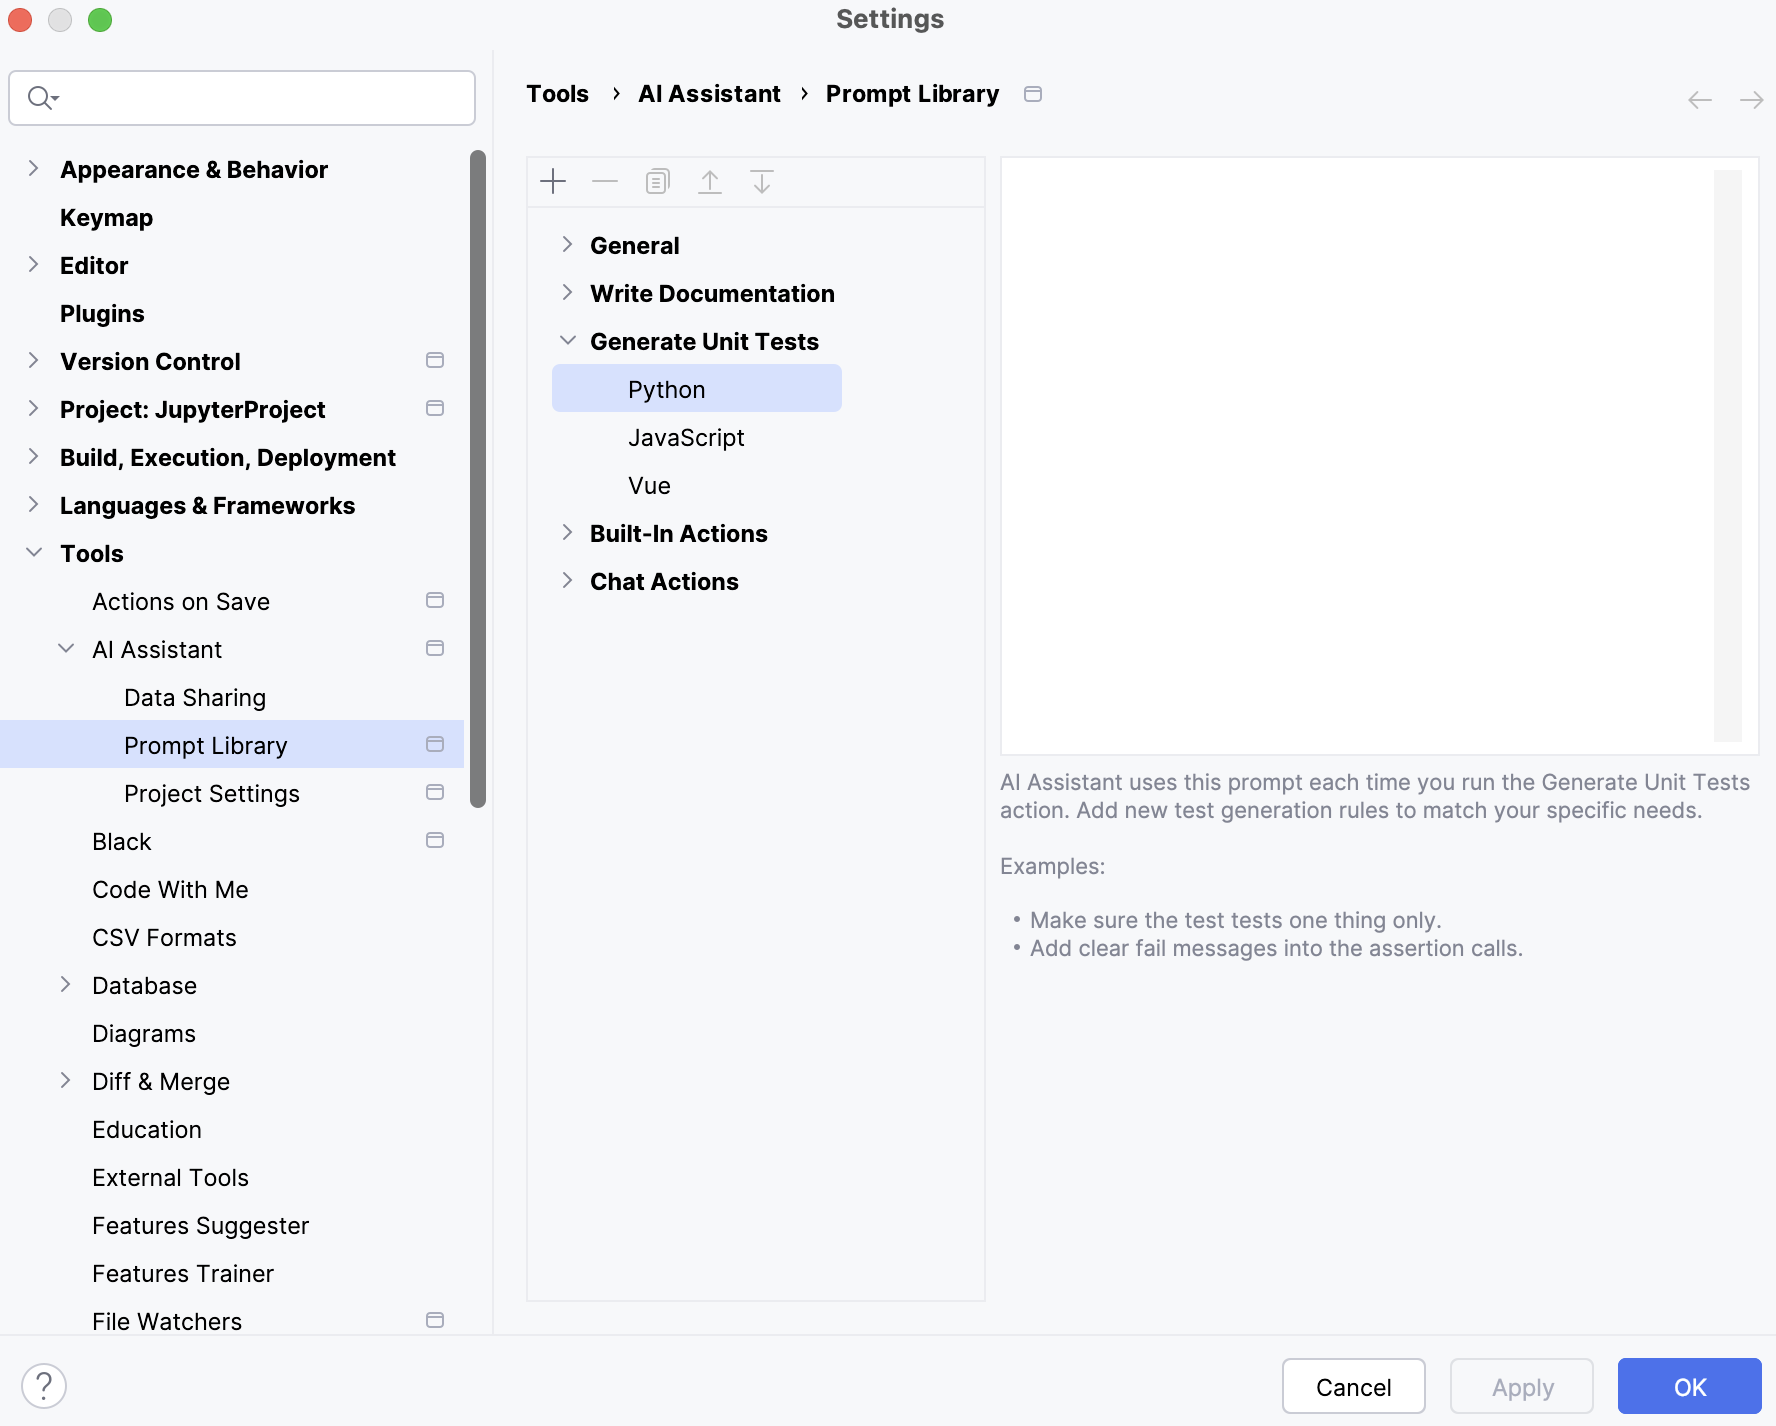1776x1426 pixels.
Task: Expand Project: JupyterProject chevron
Action: pyautogui.click(x=33, y=408)
